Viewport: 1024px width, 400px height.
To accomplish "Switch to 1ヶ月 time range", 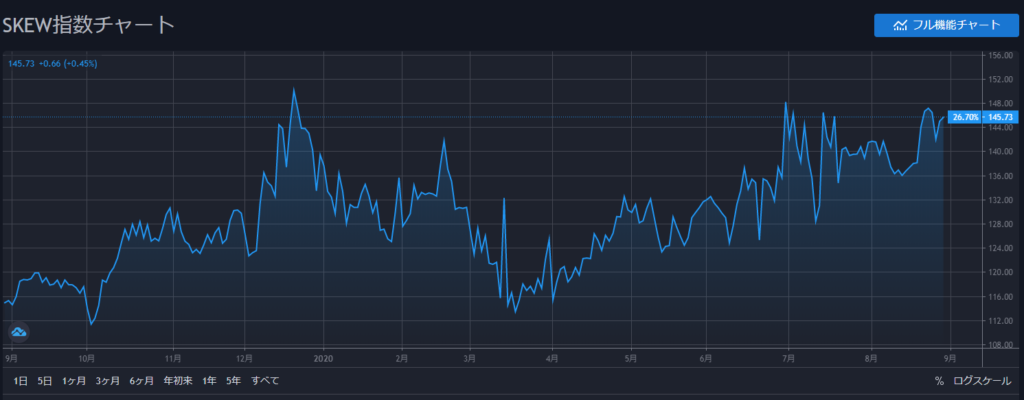I will (74, 380).
